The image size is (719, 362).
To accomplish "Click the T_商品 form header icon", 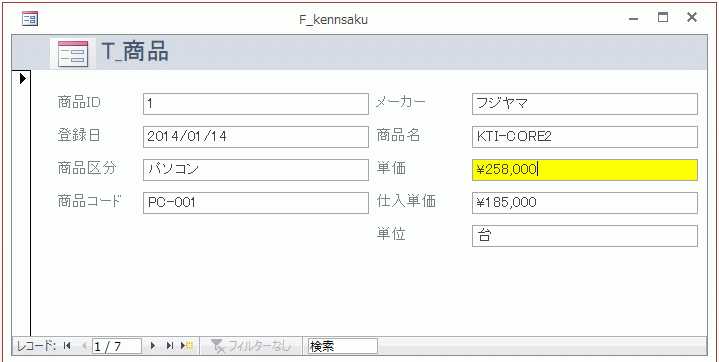I will pos(73,54).
